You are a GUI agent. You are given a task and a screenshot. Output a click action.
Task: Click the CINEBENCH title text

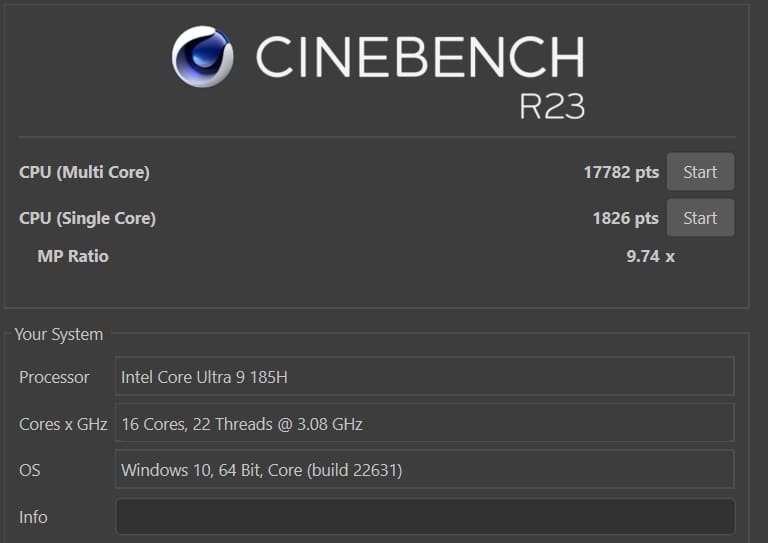pos(420,57)
